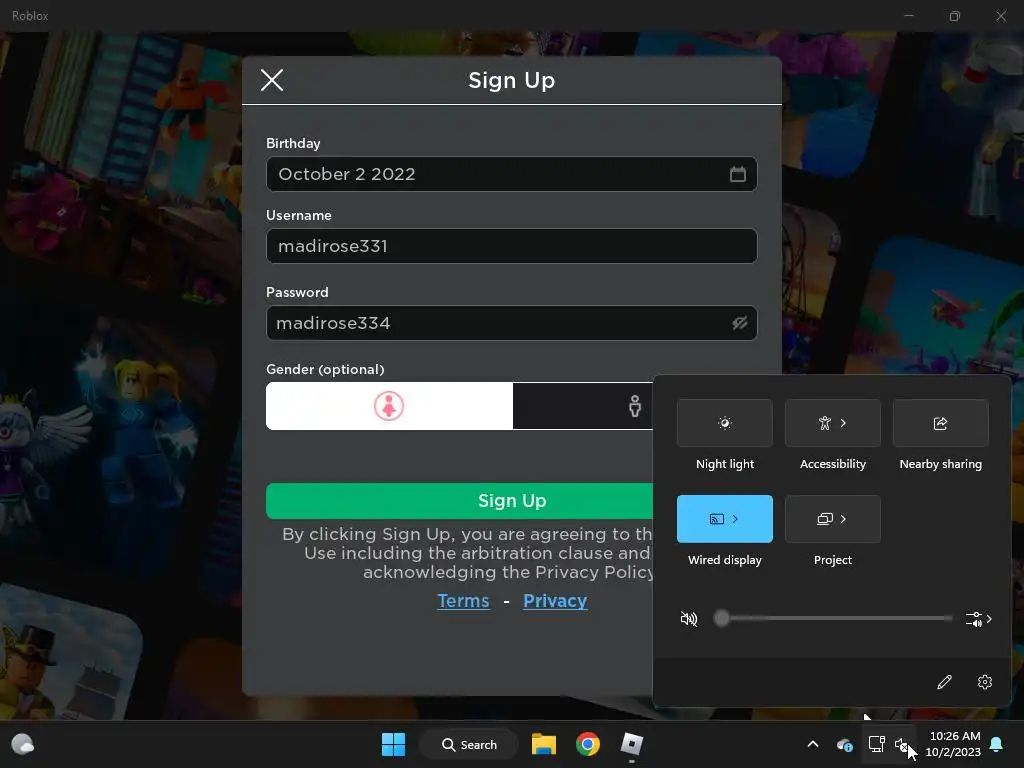Click the taskbar Search box
Viewport: 1024px width, 768px height.
click(469, 744)
